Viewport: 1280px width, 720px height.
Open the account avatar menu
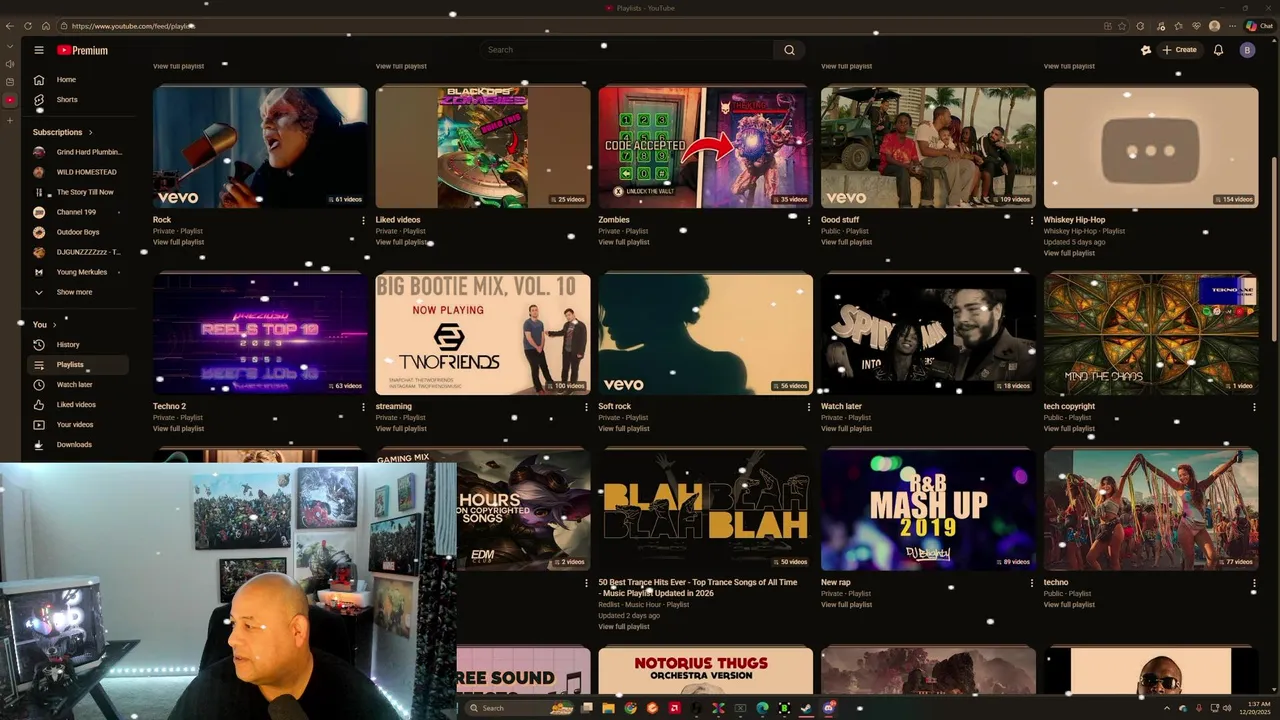(1247, 50)
